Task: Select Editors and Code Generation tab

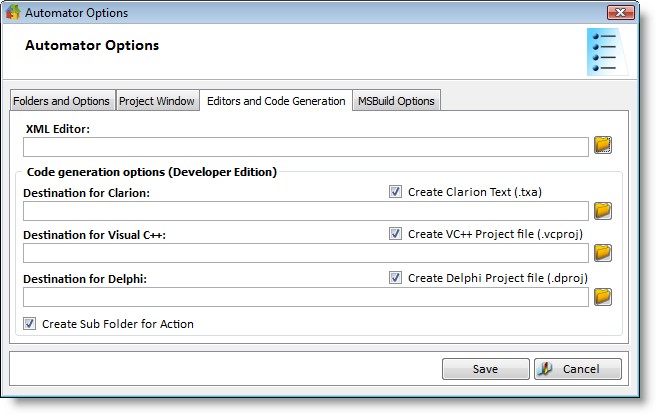Action: (276, 101)
